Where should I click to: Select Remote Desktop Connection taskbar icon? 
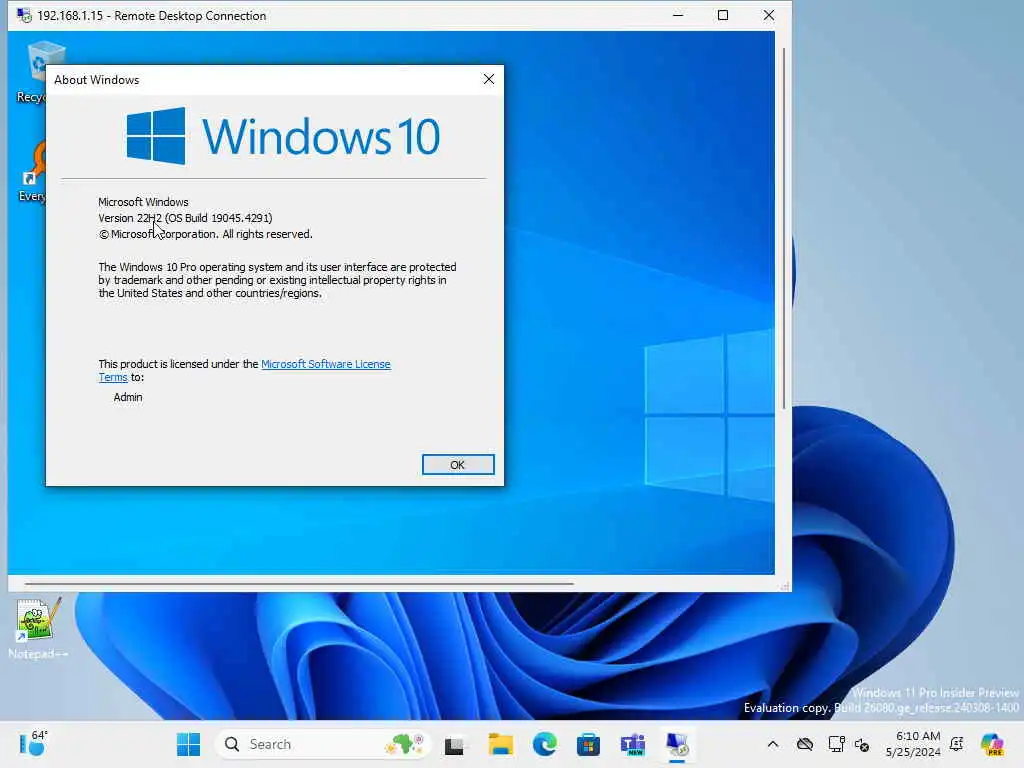coord(677,744)
